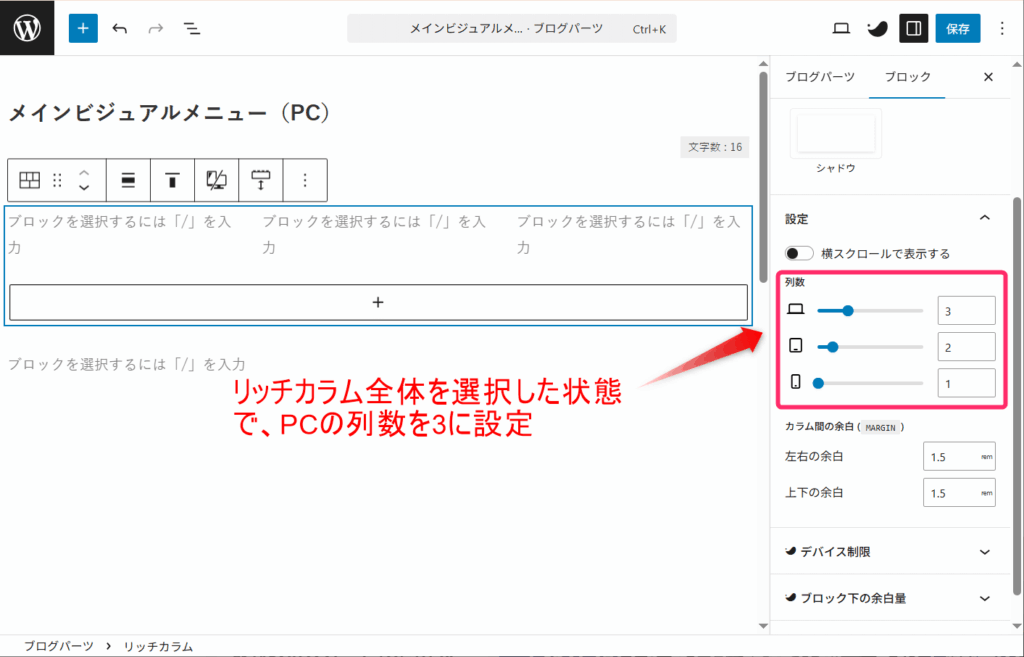Select the シャドウ style thumbnail
The width and height of the screenshot is (1024, 657).
836,135
